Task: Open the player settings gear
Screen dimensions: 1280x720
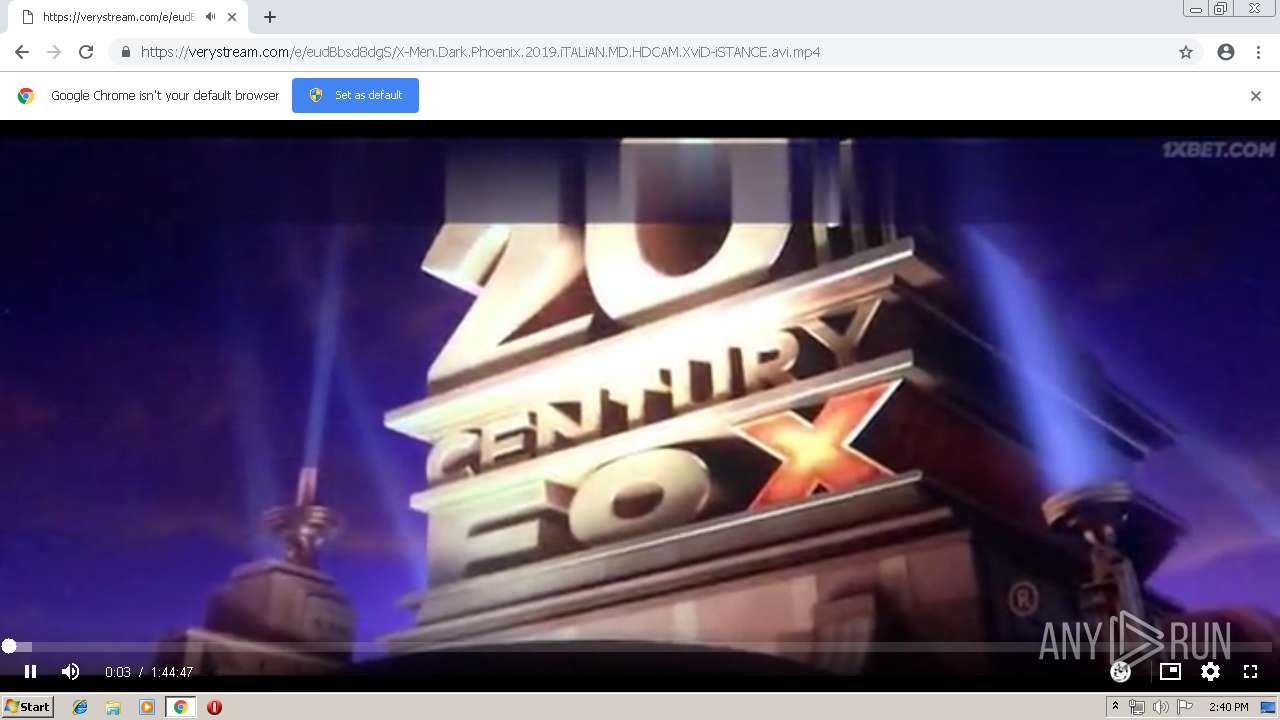Action: click(x=1210, y=672)
